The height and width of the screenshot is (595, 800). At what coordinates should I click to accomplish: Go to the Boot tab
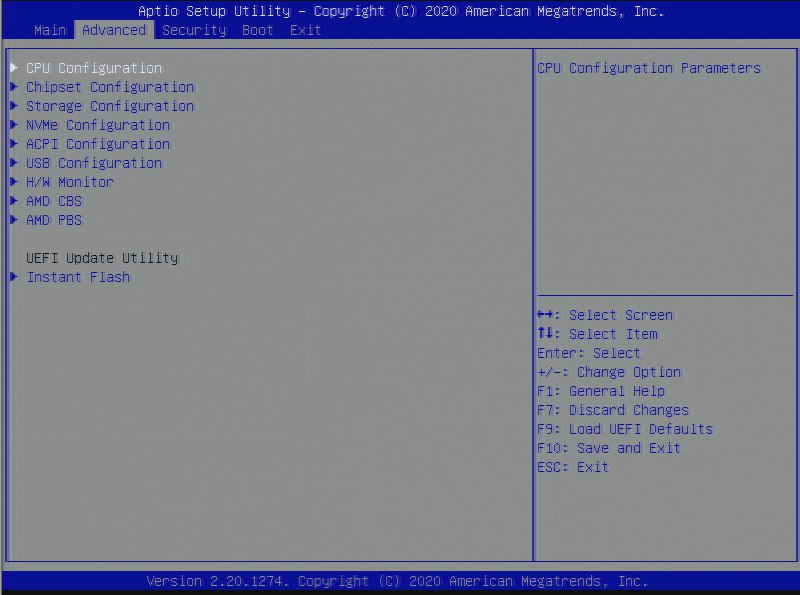[x=258, y=30]
